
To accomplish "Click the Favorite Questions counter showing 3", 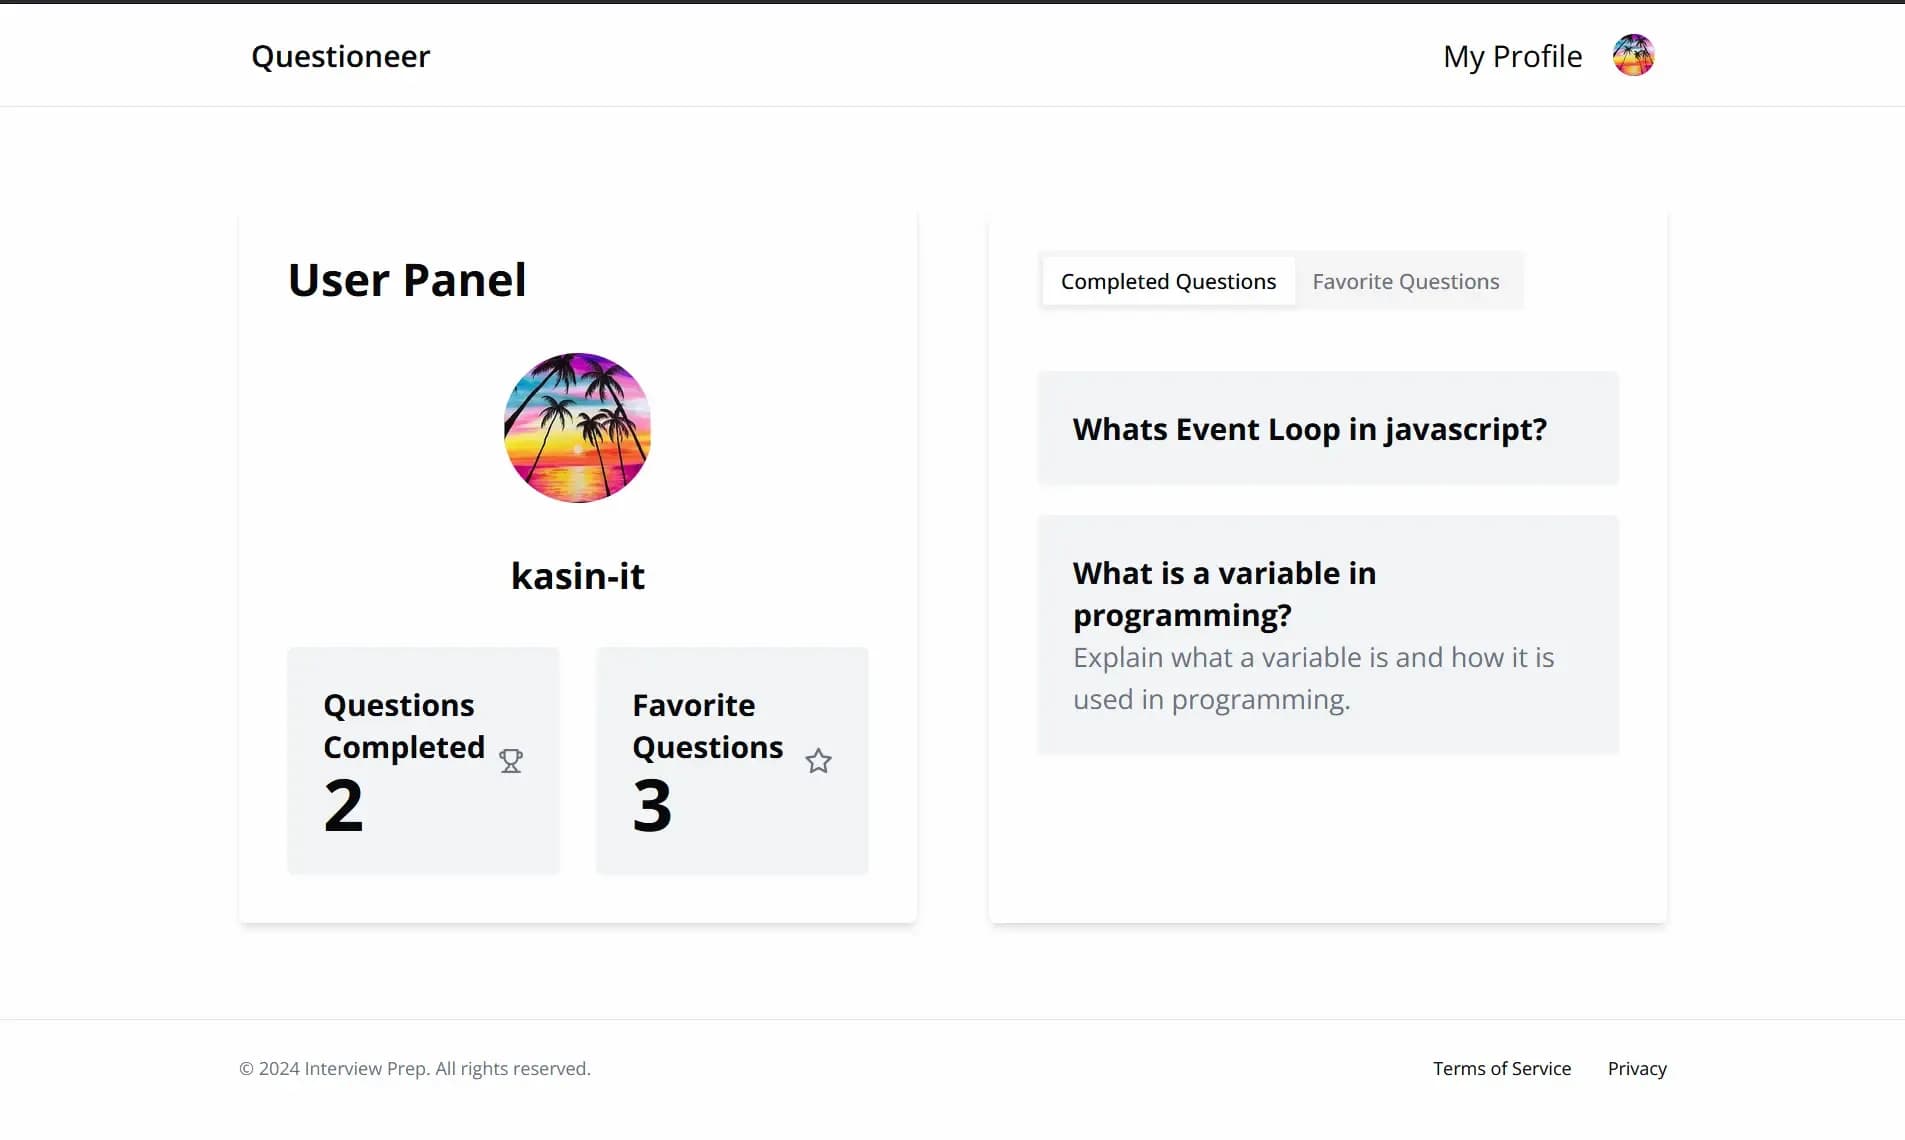I will [650, 806].
